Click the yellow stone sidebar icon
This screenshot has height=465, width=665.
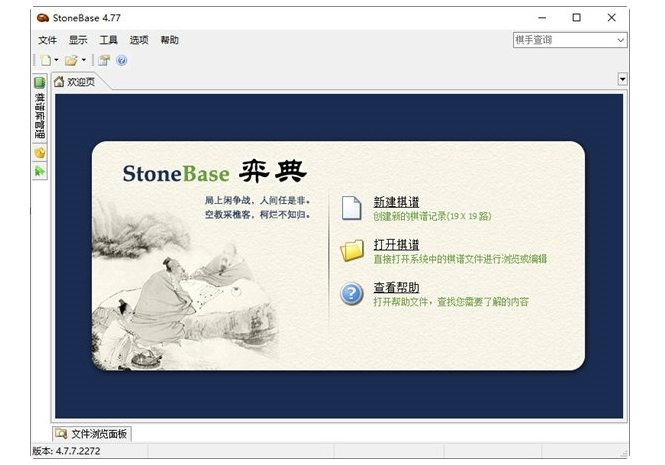(x=40, y=153)
